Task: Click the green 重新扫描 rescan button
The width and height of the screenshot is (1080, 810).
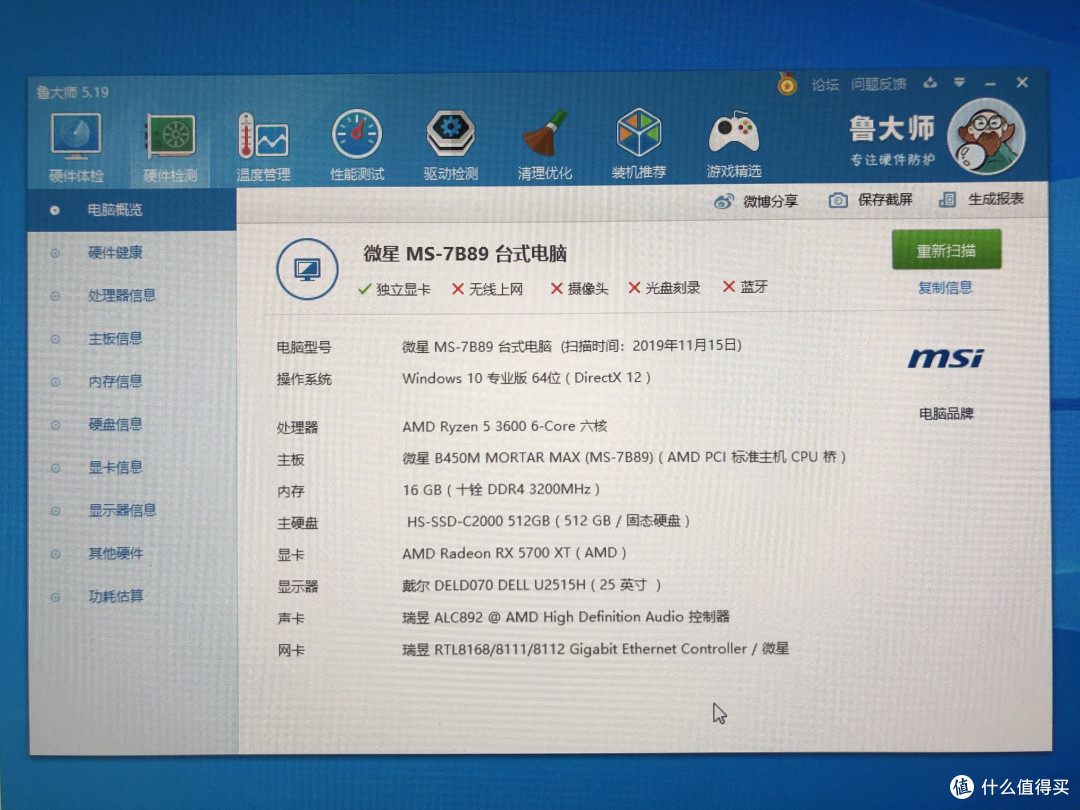Action: click(946, 250)
